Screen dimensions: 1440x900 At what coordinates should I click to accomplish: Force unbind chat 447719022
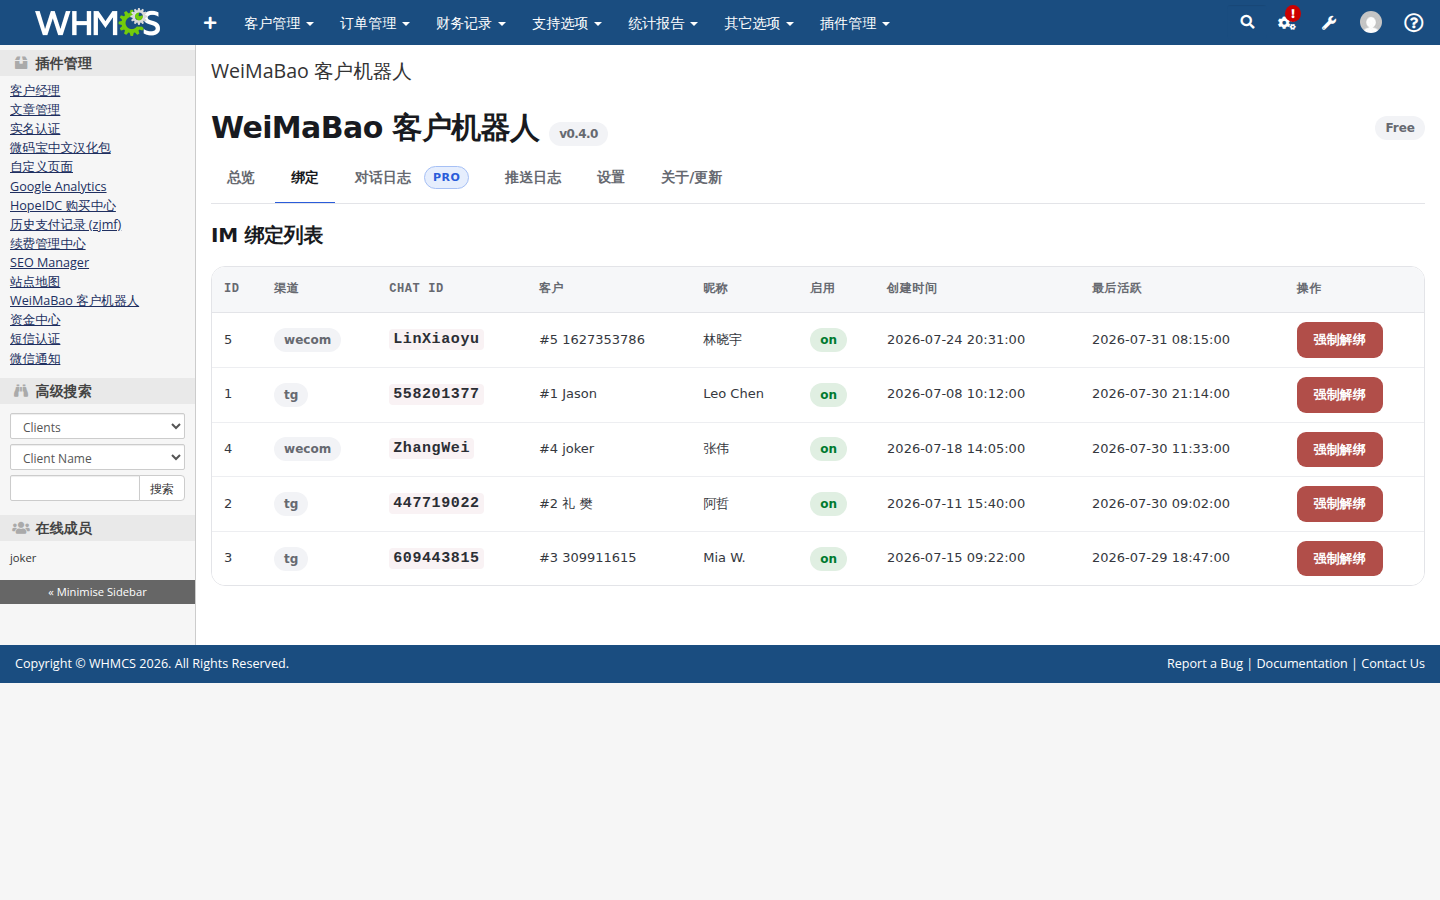tap(1340, 504)
